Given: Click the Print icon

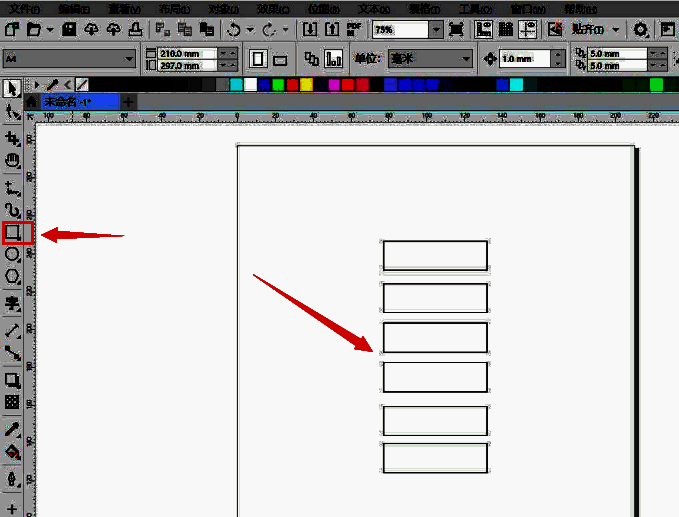Looking at the screenshot, I should click(136, 29).
